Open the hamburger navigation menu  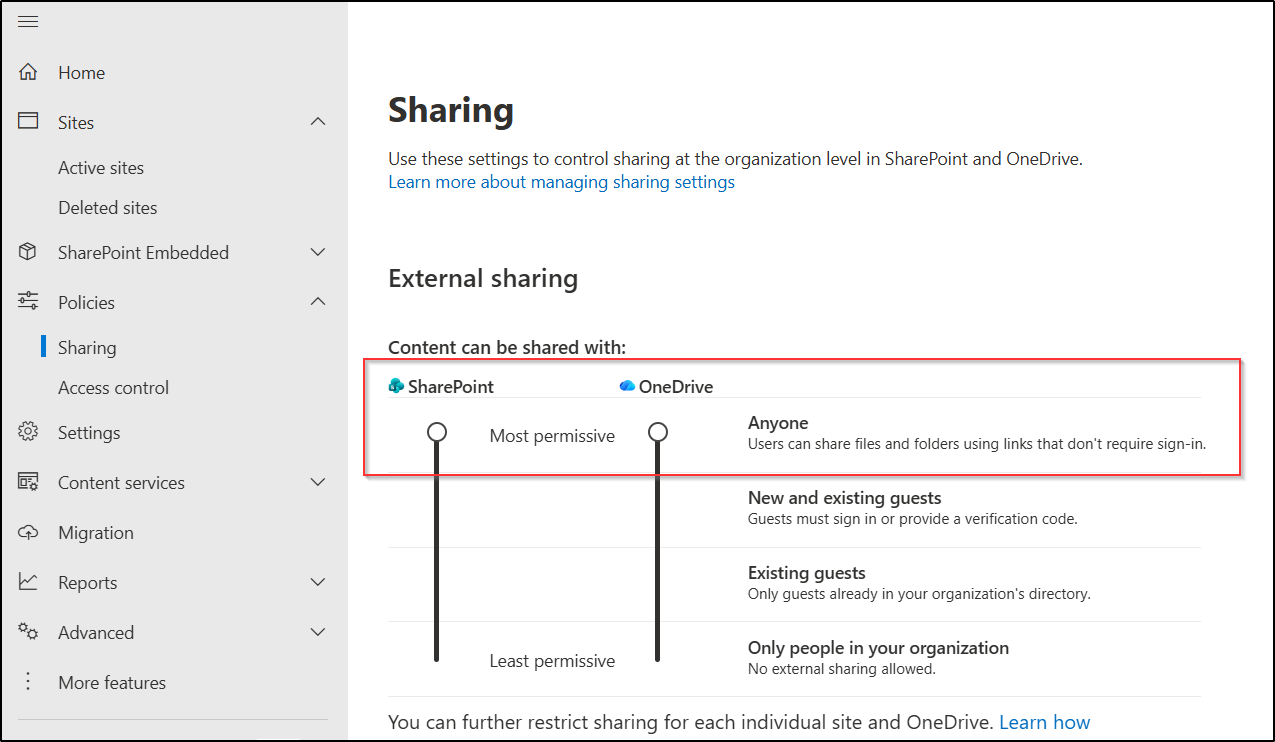[28, 22]
